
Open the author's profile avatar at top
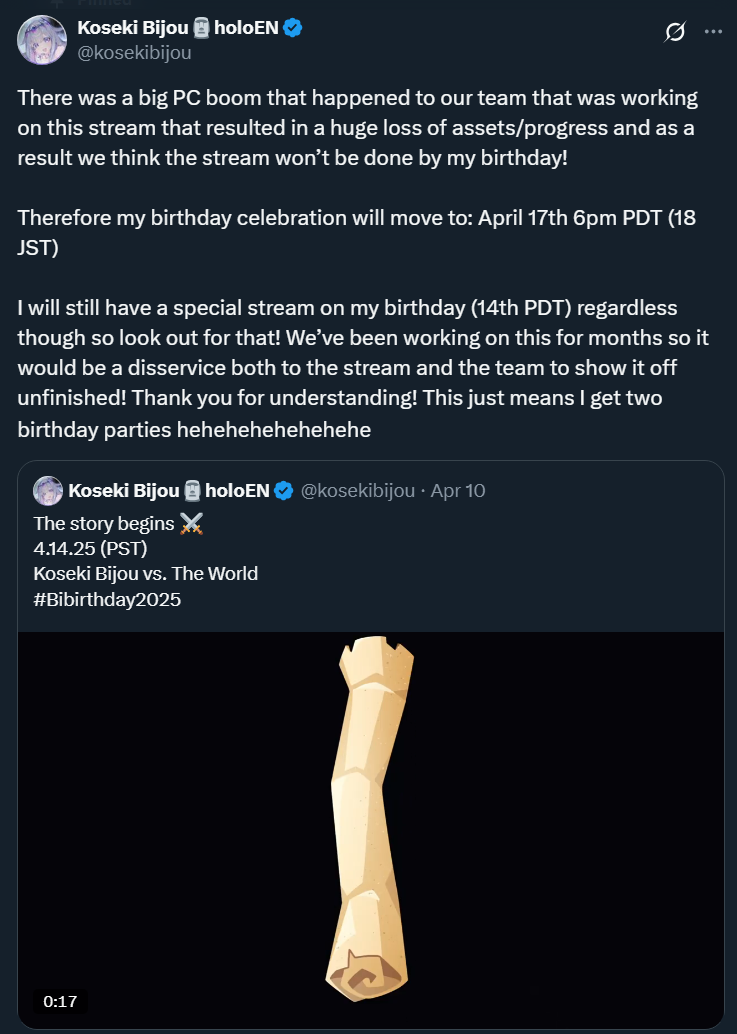(x=40, y=40)
